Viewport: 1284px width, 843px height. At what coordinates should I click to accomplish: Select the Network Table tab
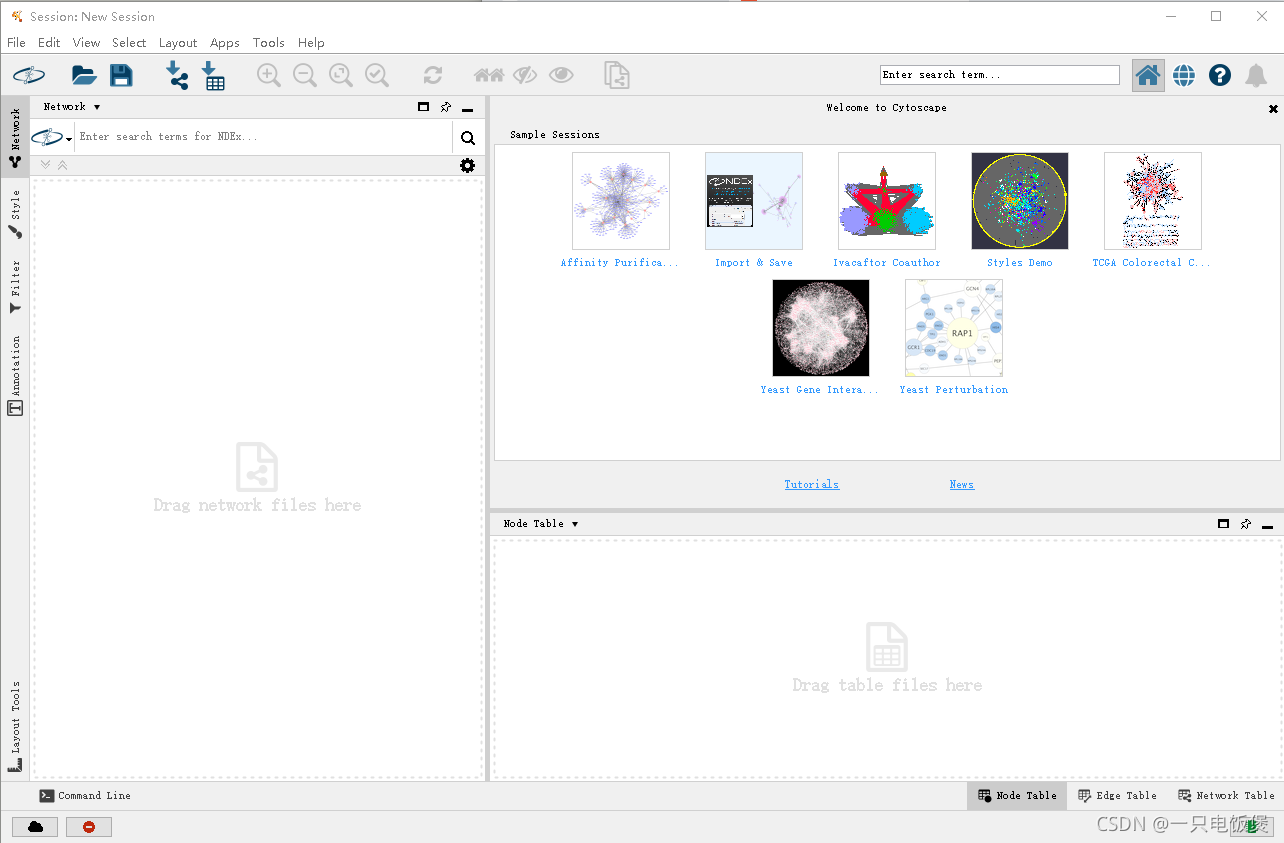1226,796
